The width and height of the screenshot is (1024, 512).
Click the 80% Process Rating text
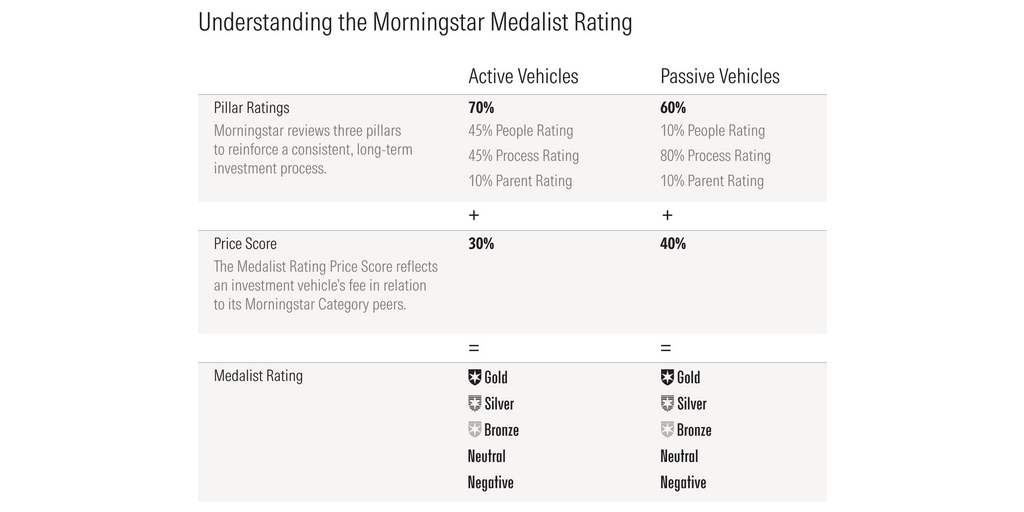[x=715, y=156]
